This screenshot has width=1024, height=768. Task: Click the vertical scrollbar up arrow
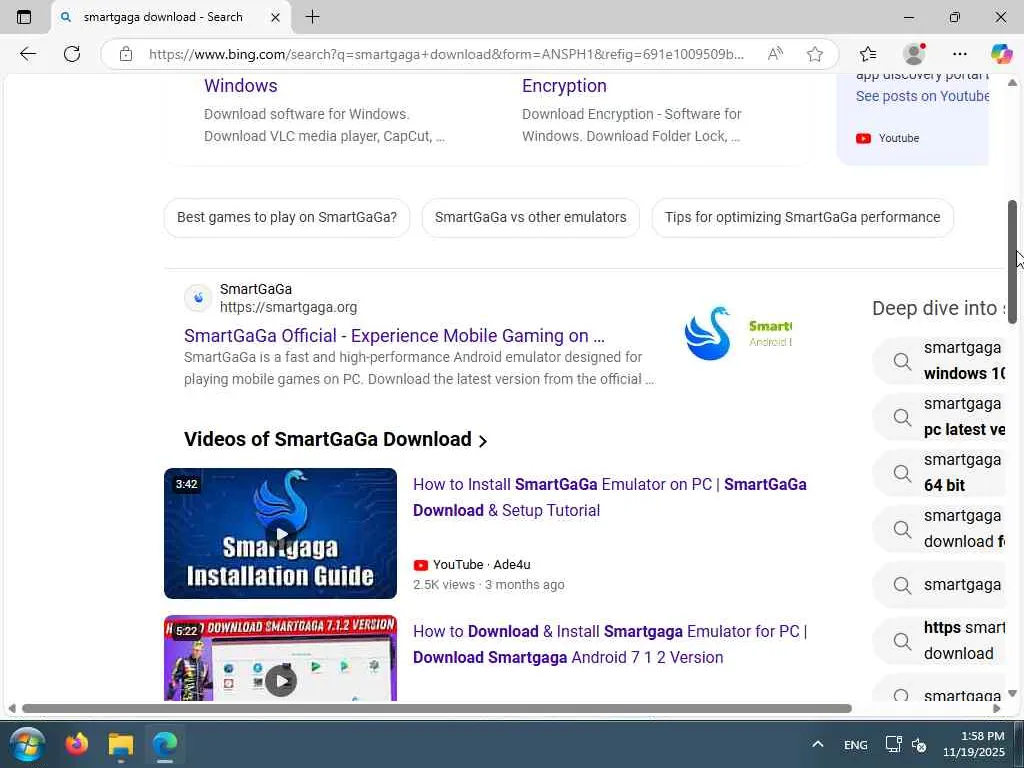(x=1012, y=83)
